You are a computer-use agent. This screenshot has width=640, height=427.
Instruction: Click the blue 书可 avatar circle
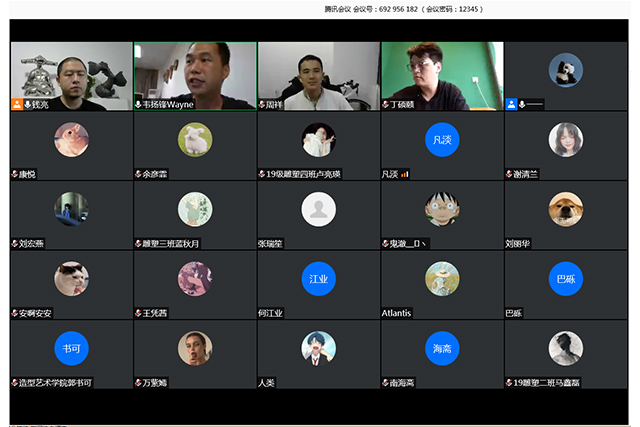point(71,347)
